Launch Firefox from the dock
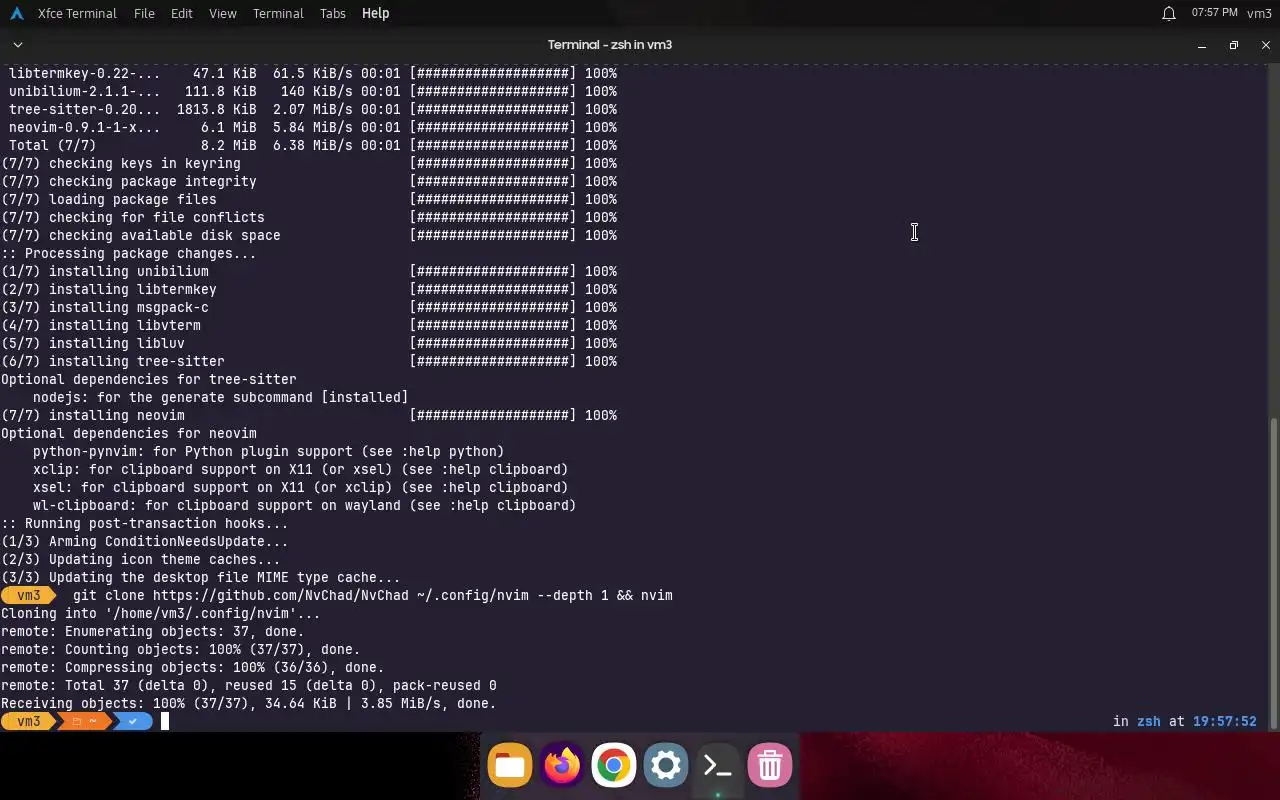Screen dimensions: 1280x800 click(562, 766)
